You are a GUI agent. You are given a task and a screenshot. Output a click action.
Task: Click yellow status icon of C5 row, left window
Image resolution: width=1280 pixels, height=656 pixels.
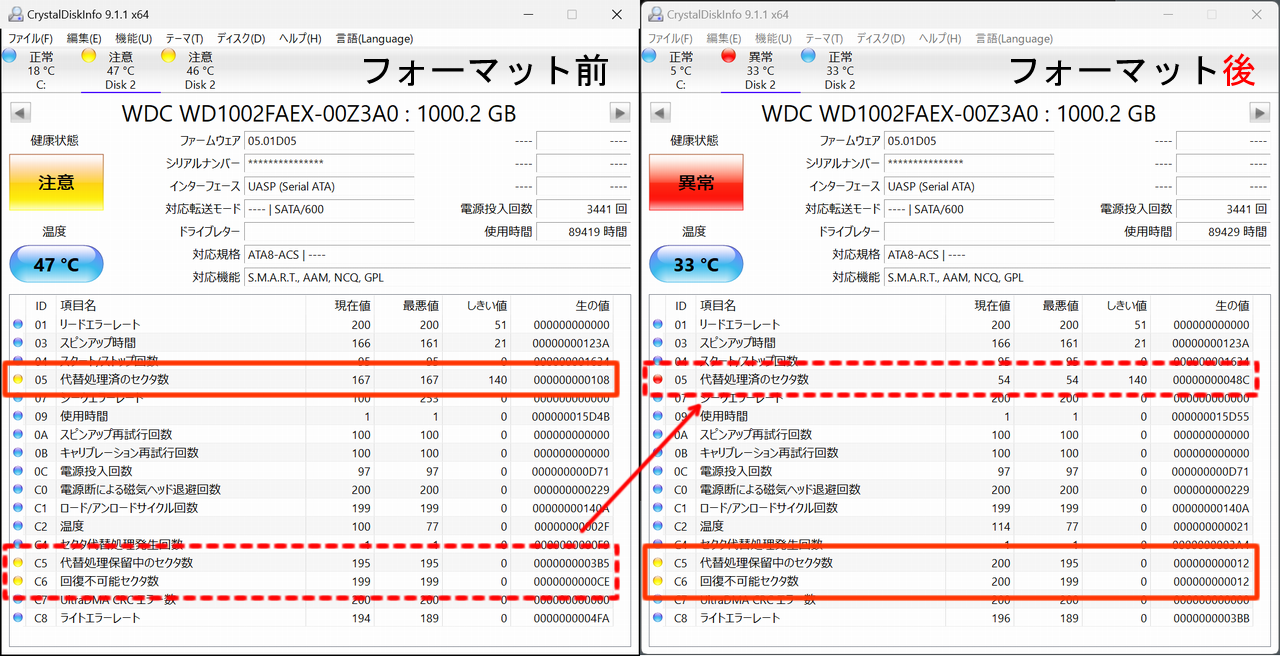coord(17,563)
